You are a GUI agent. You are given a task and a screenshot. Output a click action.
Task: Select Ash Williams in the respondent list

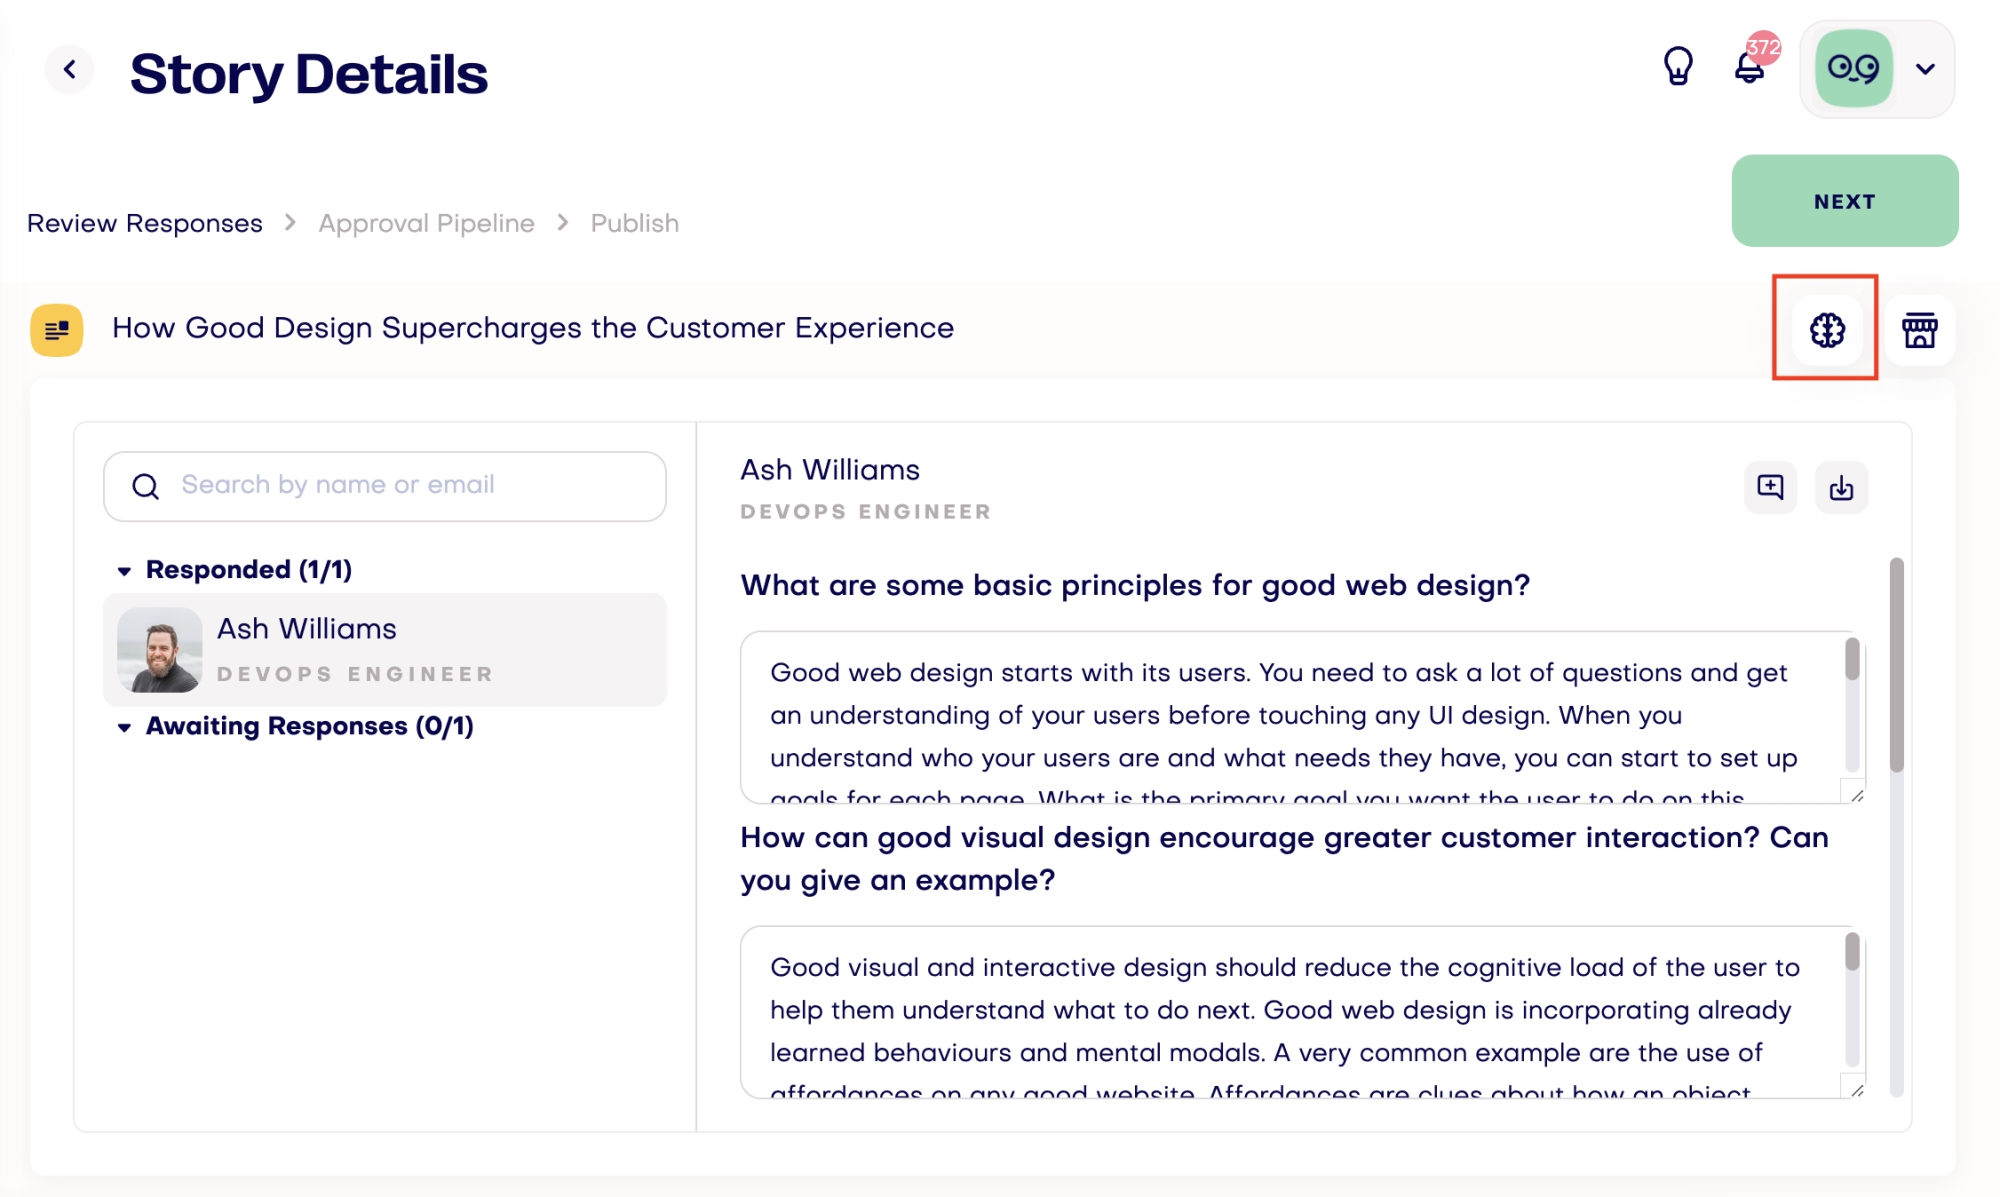click(x=385, y=650)
